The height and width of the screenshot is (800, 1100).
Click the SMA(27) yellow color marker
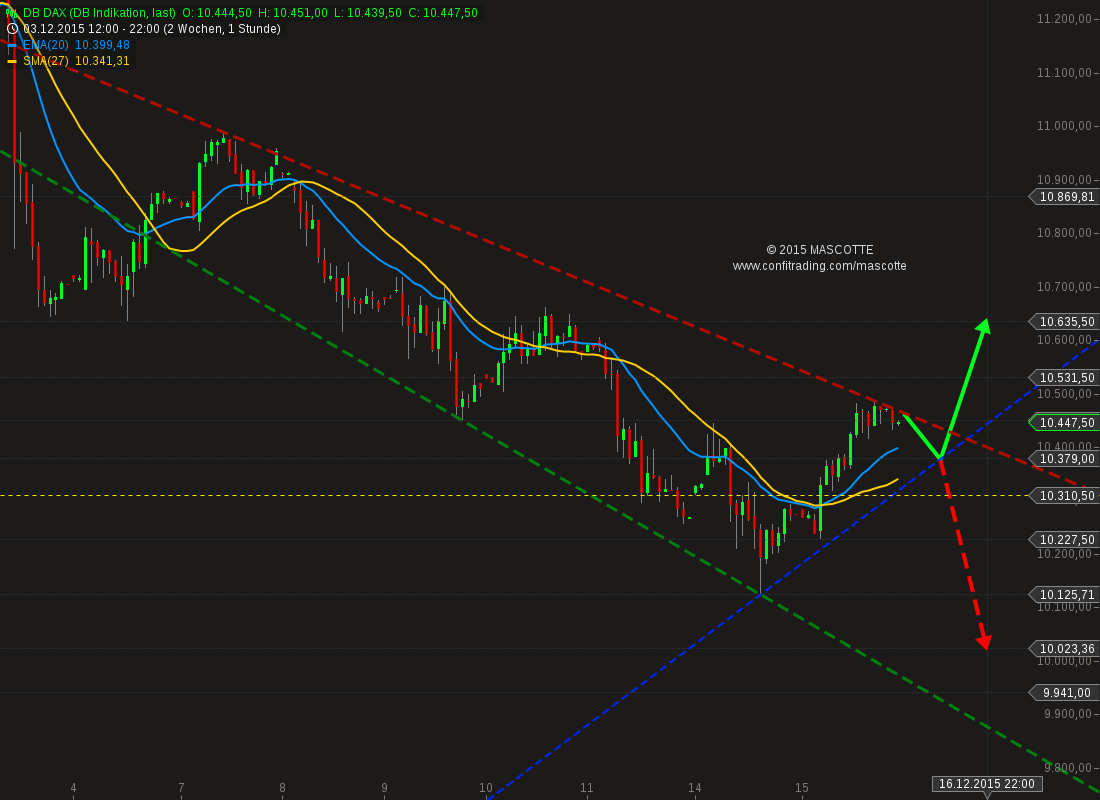(12, 61)
